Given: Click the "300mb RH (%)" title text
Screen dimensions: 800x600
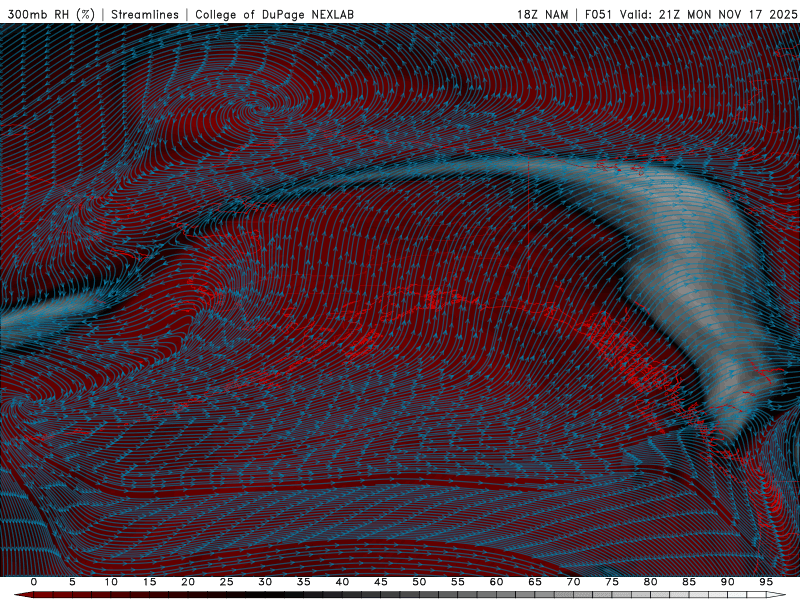Looking at the screenshot, I should point(52,14).
